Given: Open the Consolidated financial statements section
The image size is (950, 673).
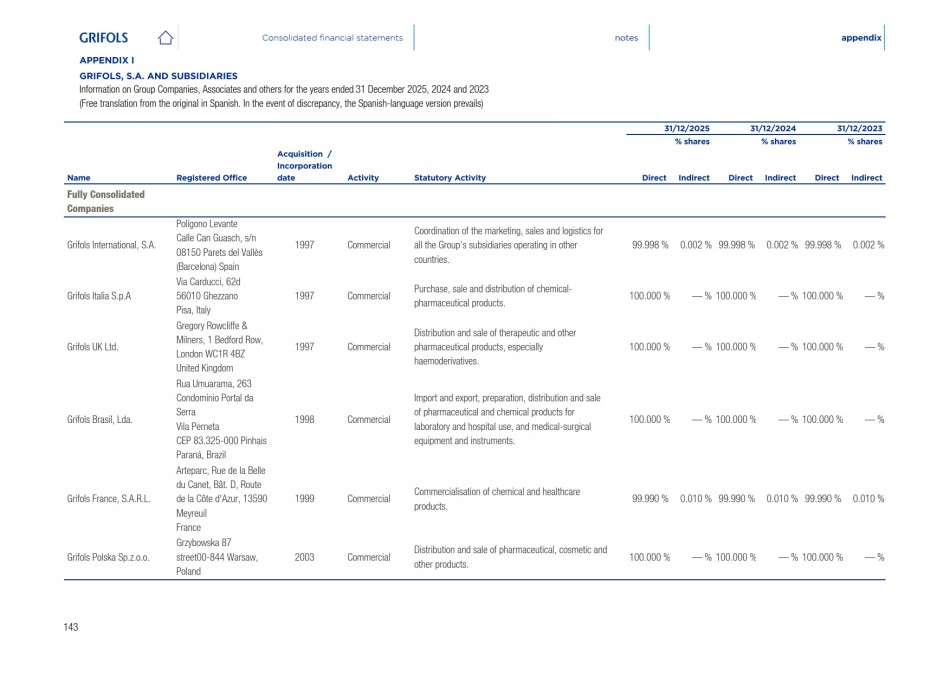Looking at the screenshot, I should tap(332, 38).
